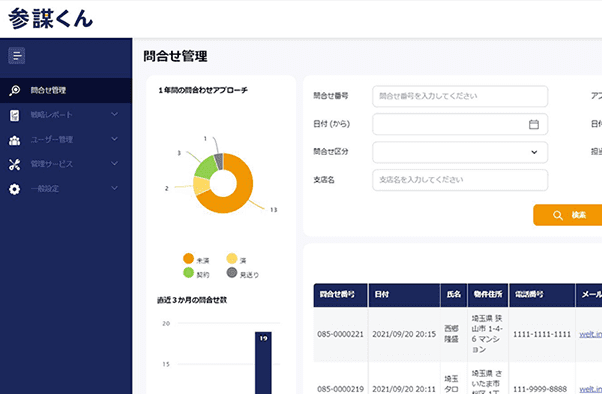The width and height of the screenshot is (602, 394).
Task: Select inquiry number 085-0000221
Action: click(340, 334)
